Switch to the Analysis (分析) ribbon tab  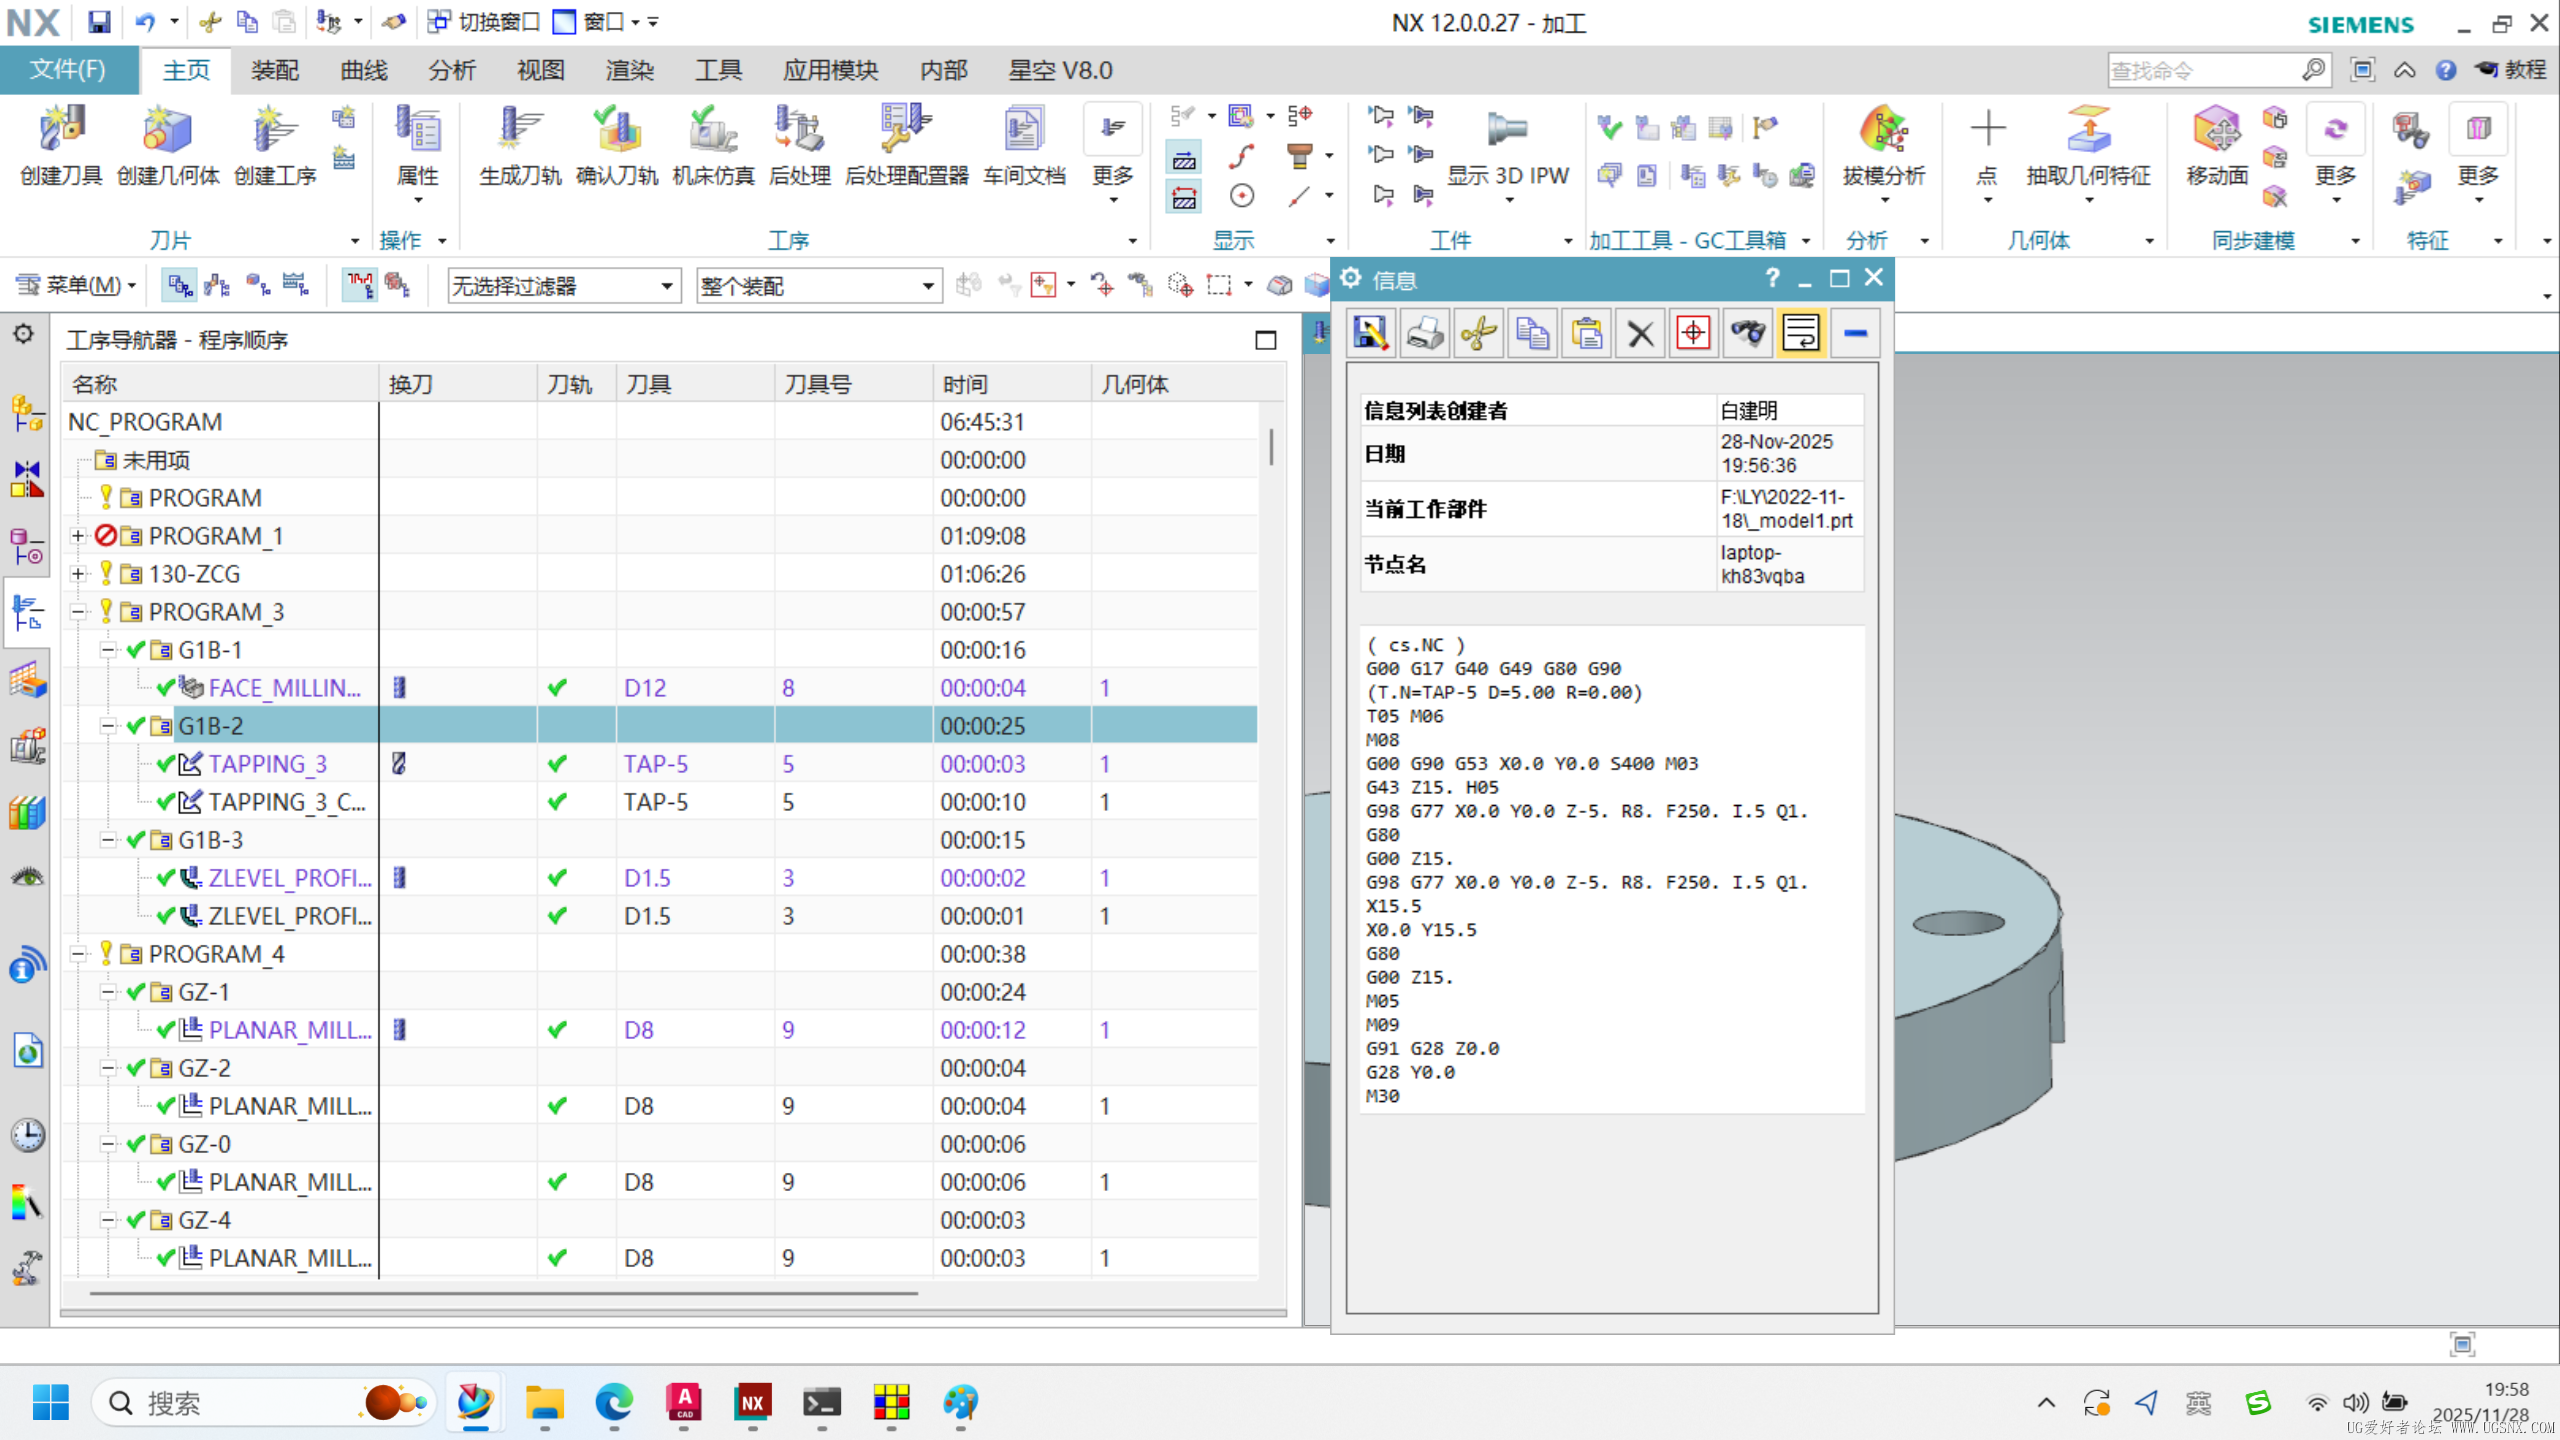point(452,70)
